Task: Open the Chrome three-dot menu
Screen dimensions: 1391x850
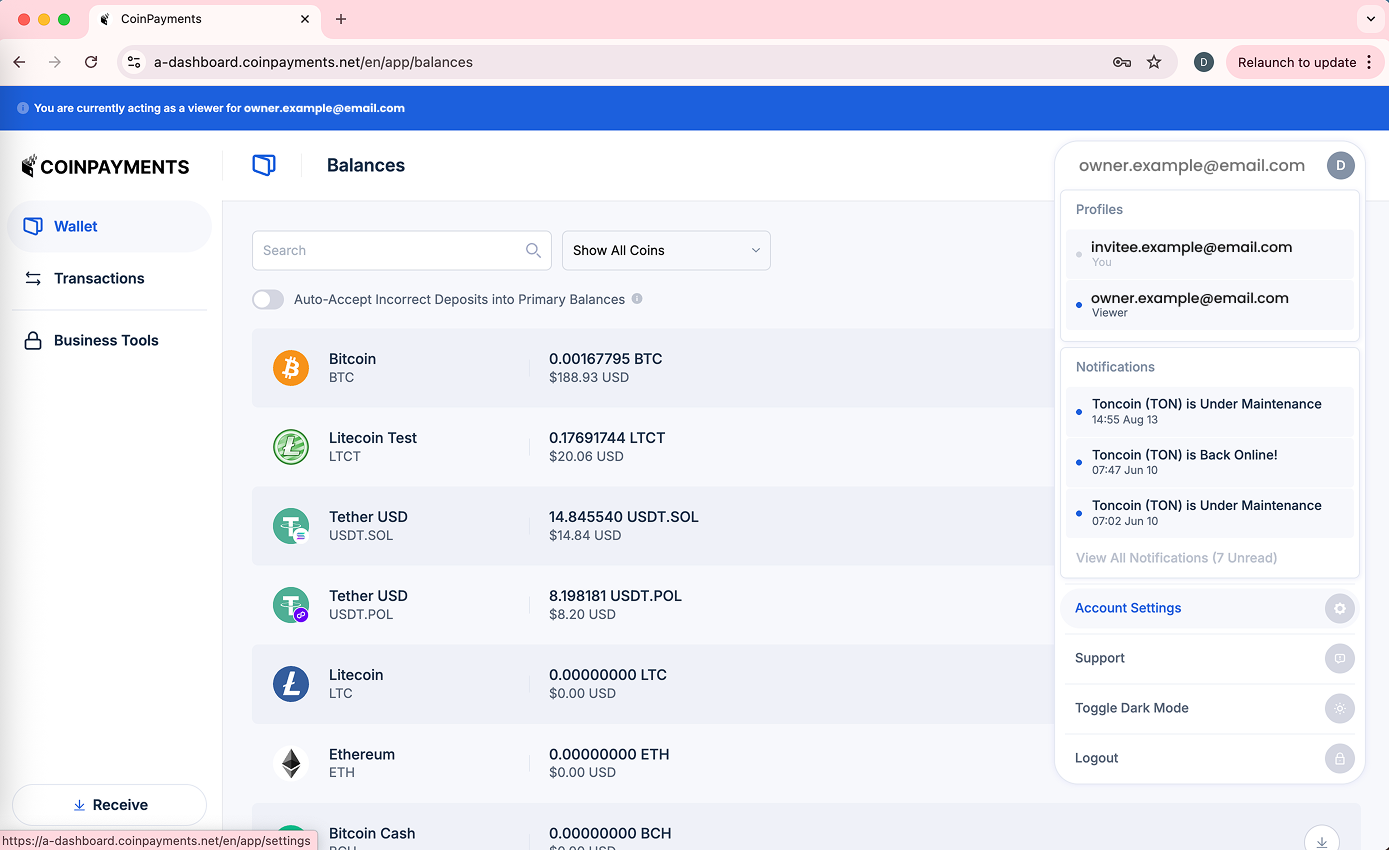Action: [x=1369, y=62]
